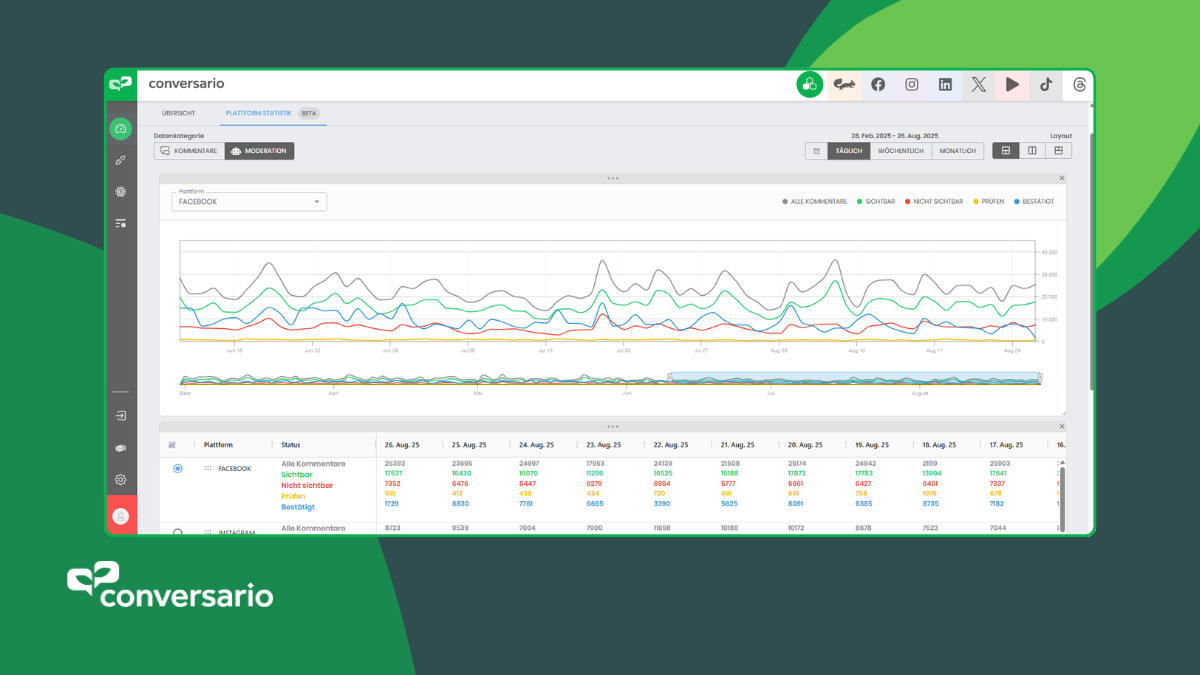Click the 19. Aug. 25 column header
This screenshot has height=675, width=1200.
873,445
